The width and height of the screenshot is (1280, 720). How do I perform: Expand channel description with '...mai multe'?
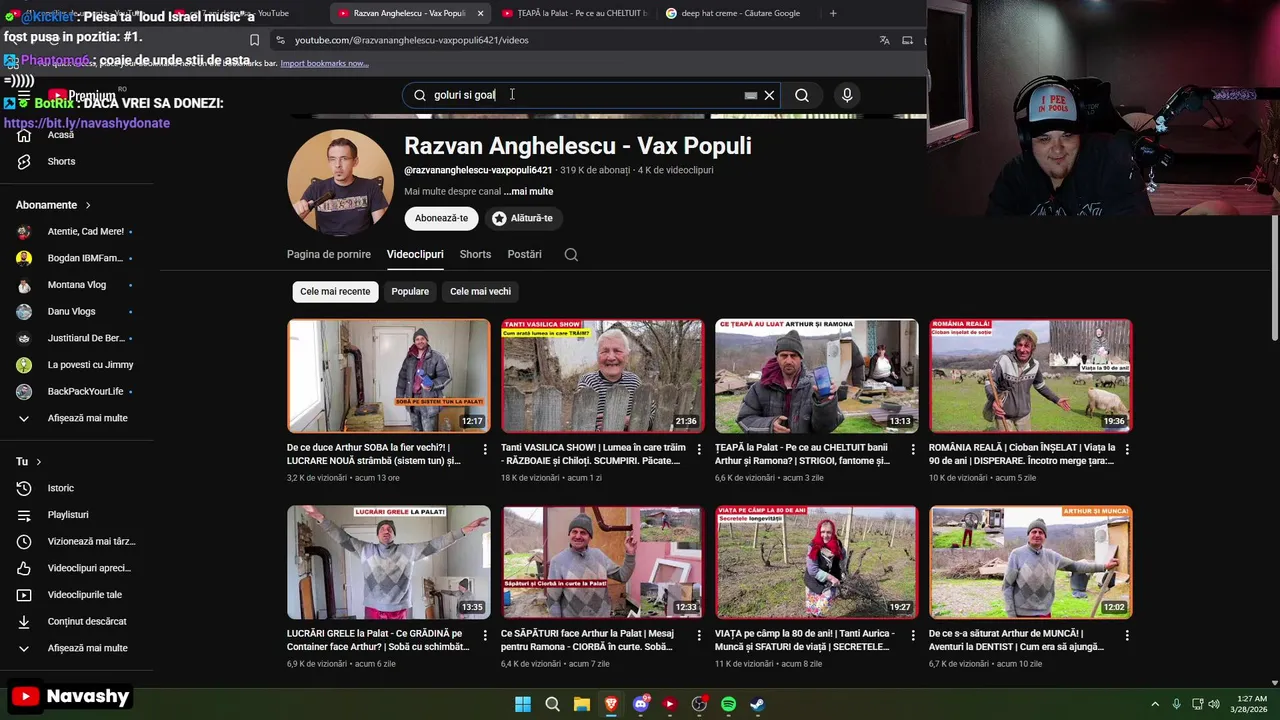(x=528, y=191)
